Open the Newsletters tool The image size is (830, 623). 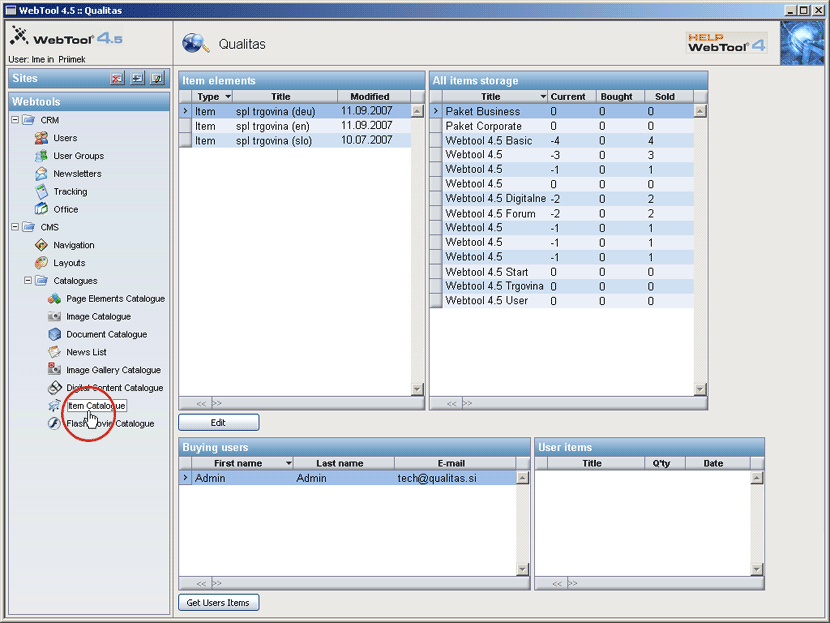(77, 174)
